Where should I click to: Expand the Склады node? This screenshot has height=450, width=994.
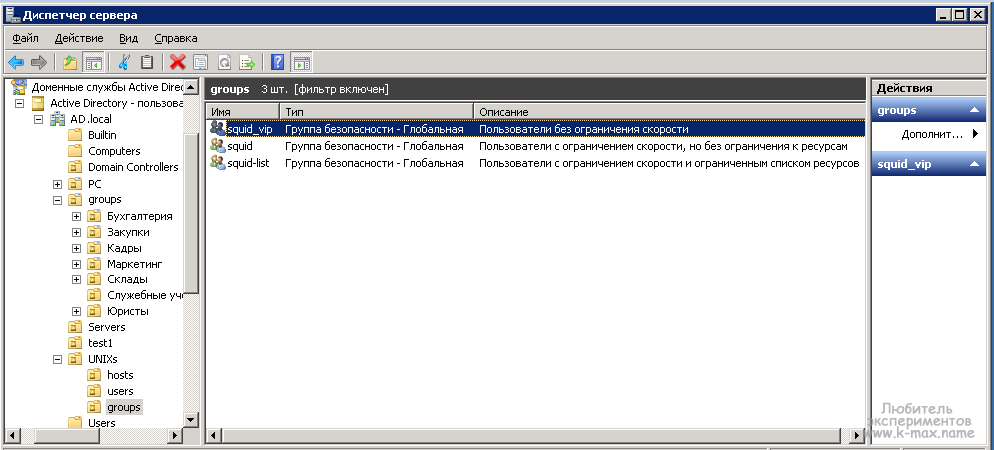click(x=77, y=280)
